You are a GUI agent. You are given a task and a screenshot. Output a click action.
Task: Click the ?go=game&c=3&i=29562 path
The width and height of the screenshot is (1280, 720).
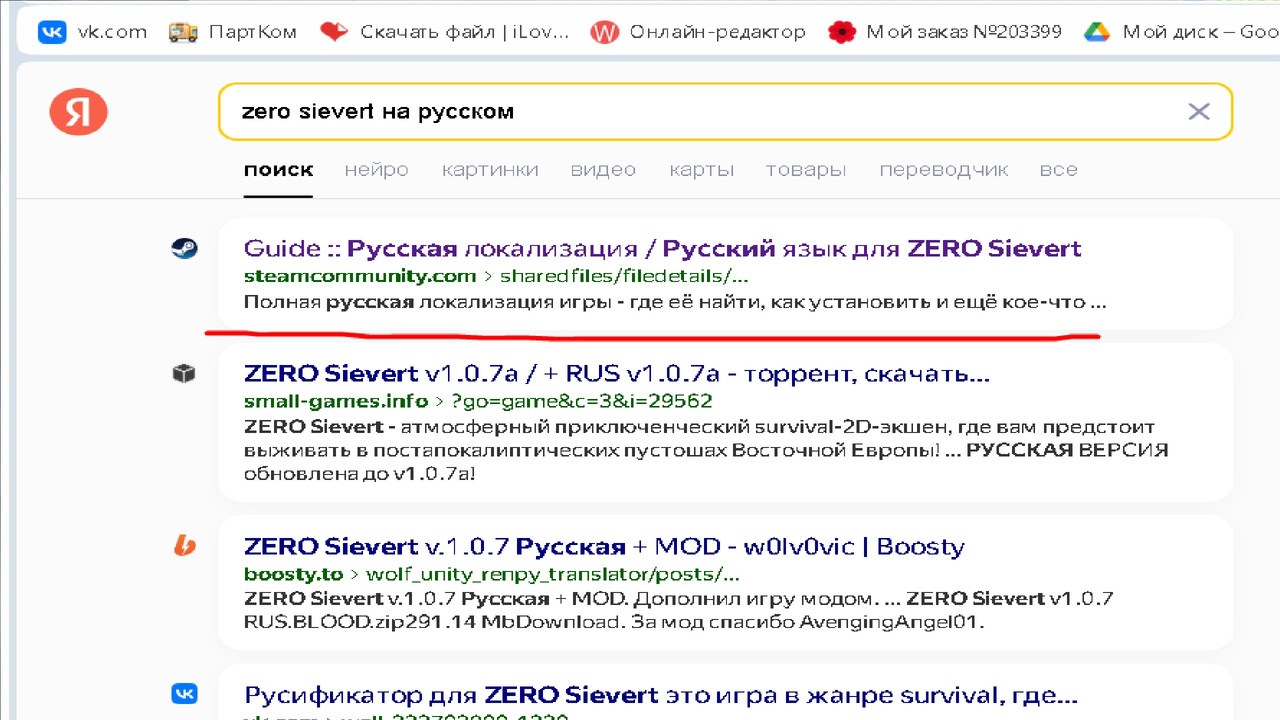coord(581,402)
